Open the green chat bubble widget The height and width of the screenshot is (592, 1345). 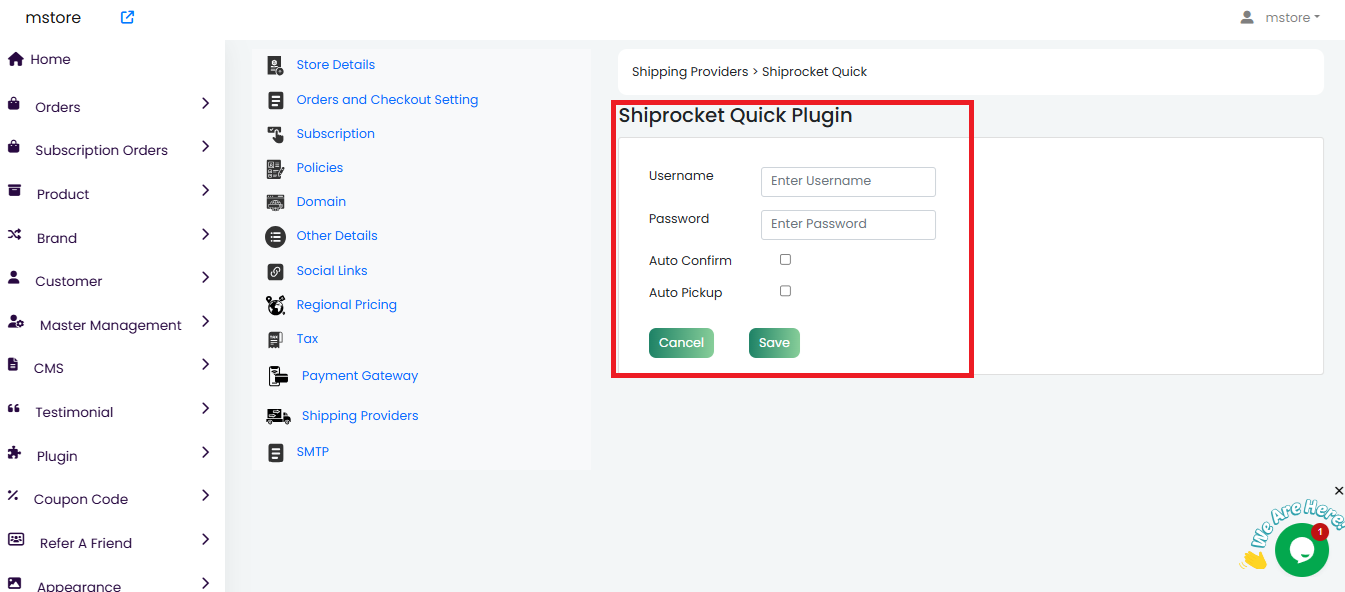1301,549
